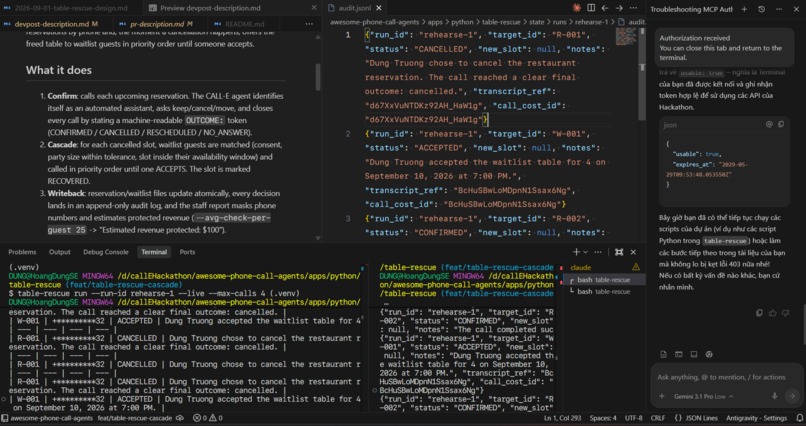Open chat panel ellipsis menu

click(x=780, y=9)
